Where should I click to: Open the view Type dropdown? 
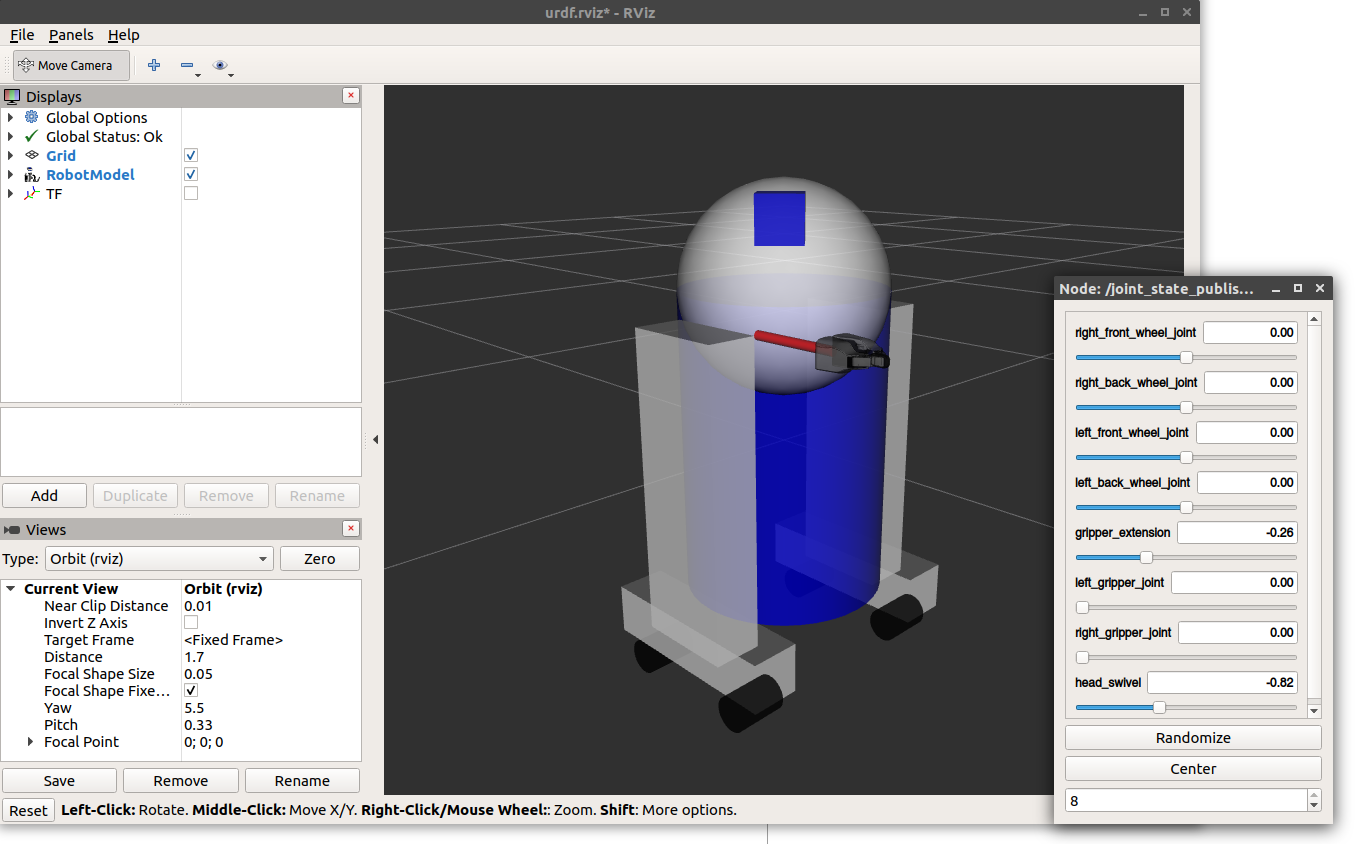[x=160, y=559]
